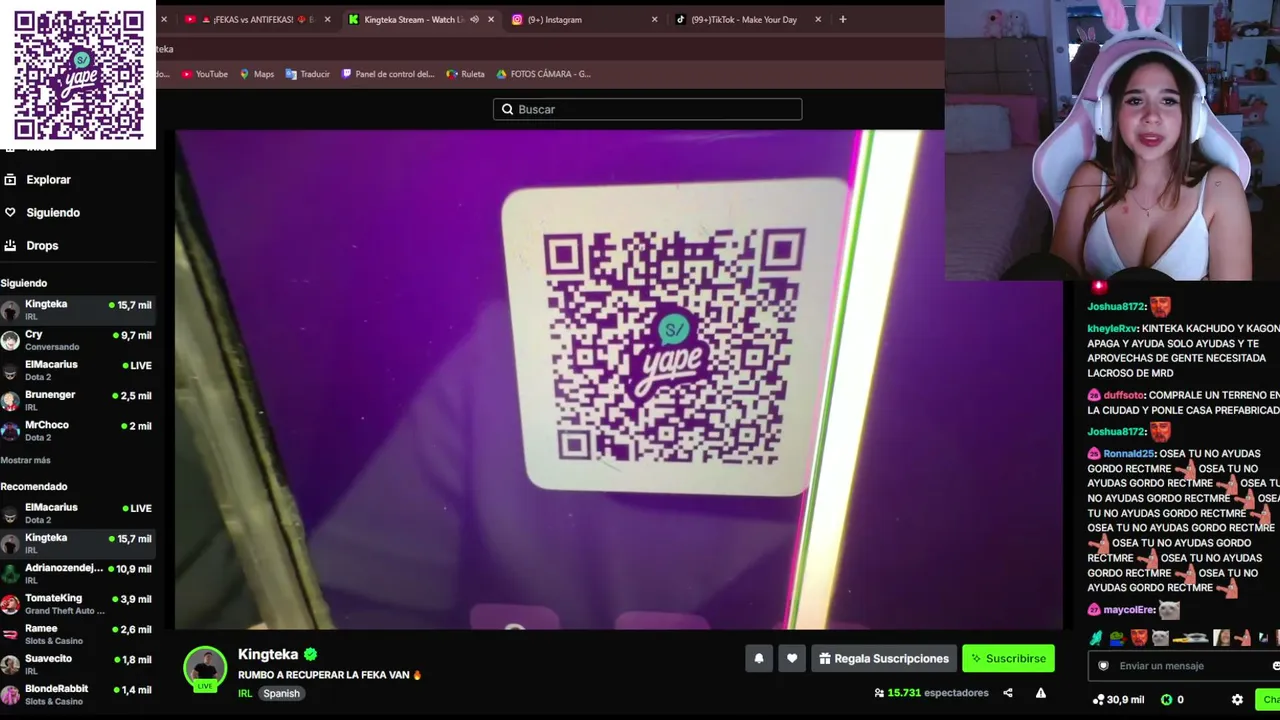Open the Panel de control bookmark
This screenshot has height=720, width=1280.
pos(389,74)
